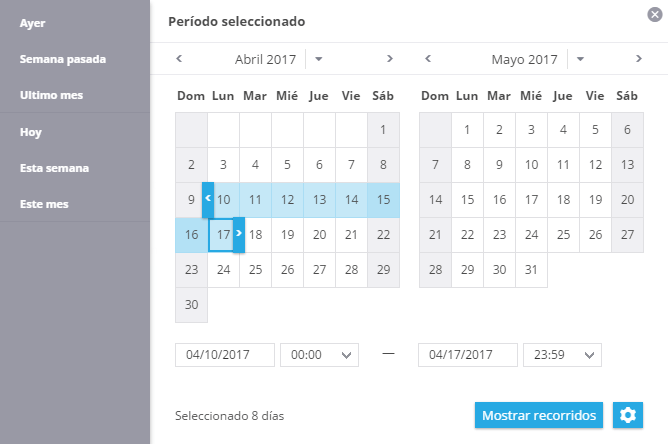Select May 18 in the calendar
The height and width of the screenshot is (444, 668).
[x=563, y=200]
